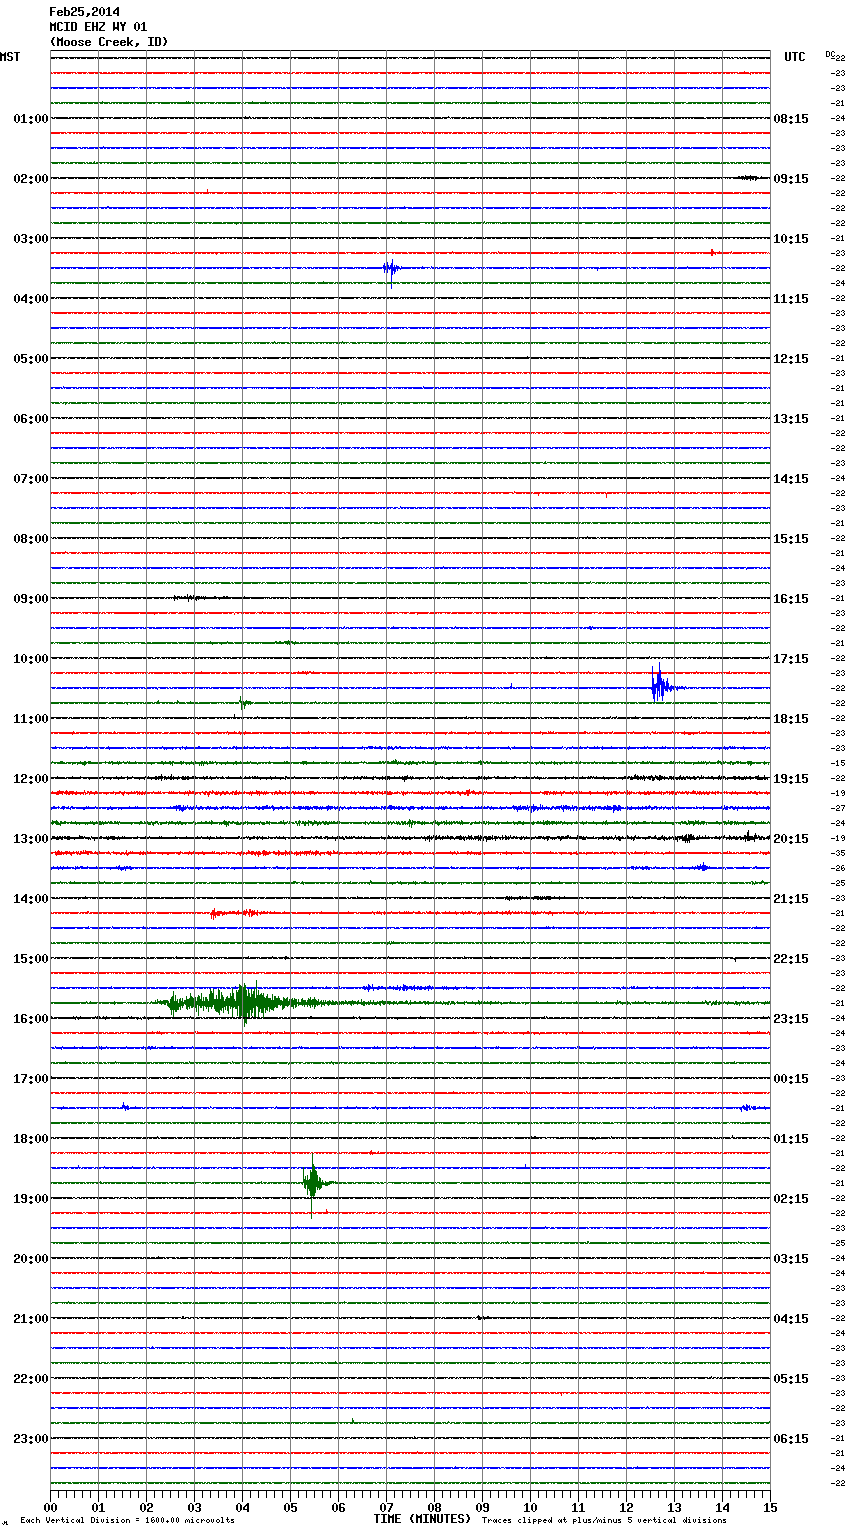Select the 18:00 MST time label
The width and height of the screenshot is (850, 1534).
(30, 1139)
